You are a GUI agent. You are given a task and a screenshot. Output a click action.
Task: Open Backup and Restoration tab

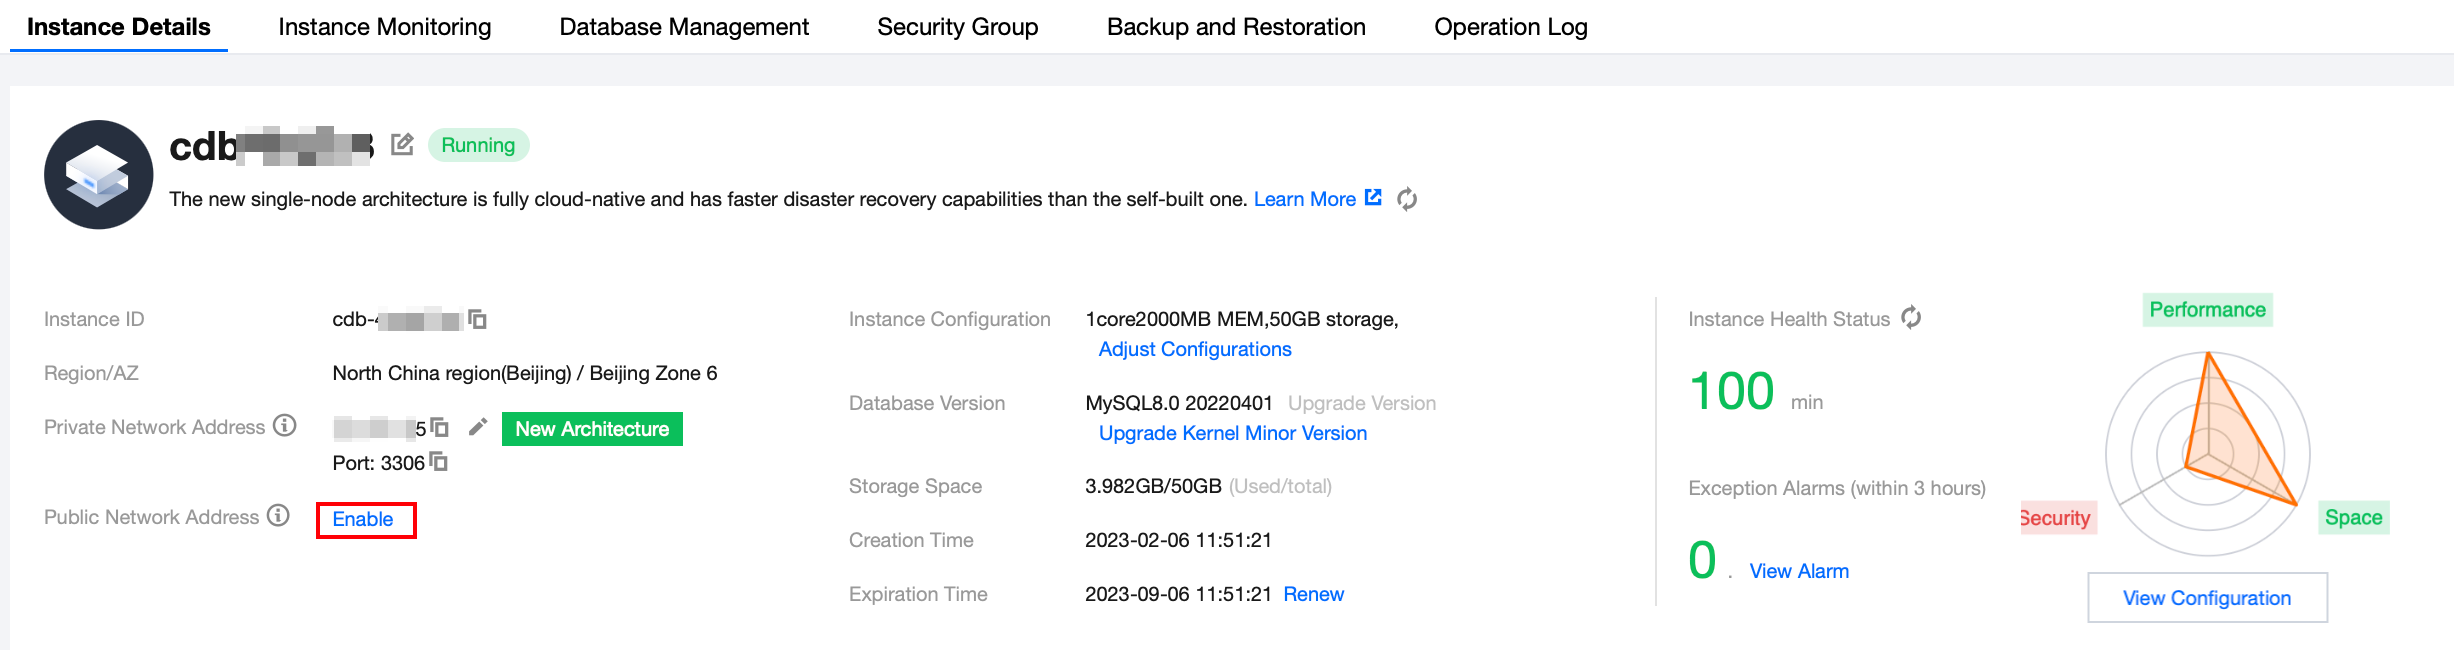[1236, 27]
